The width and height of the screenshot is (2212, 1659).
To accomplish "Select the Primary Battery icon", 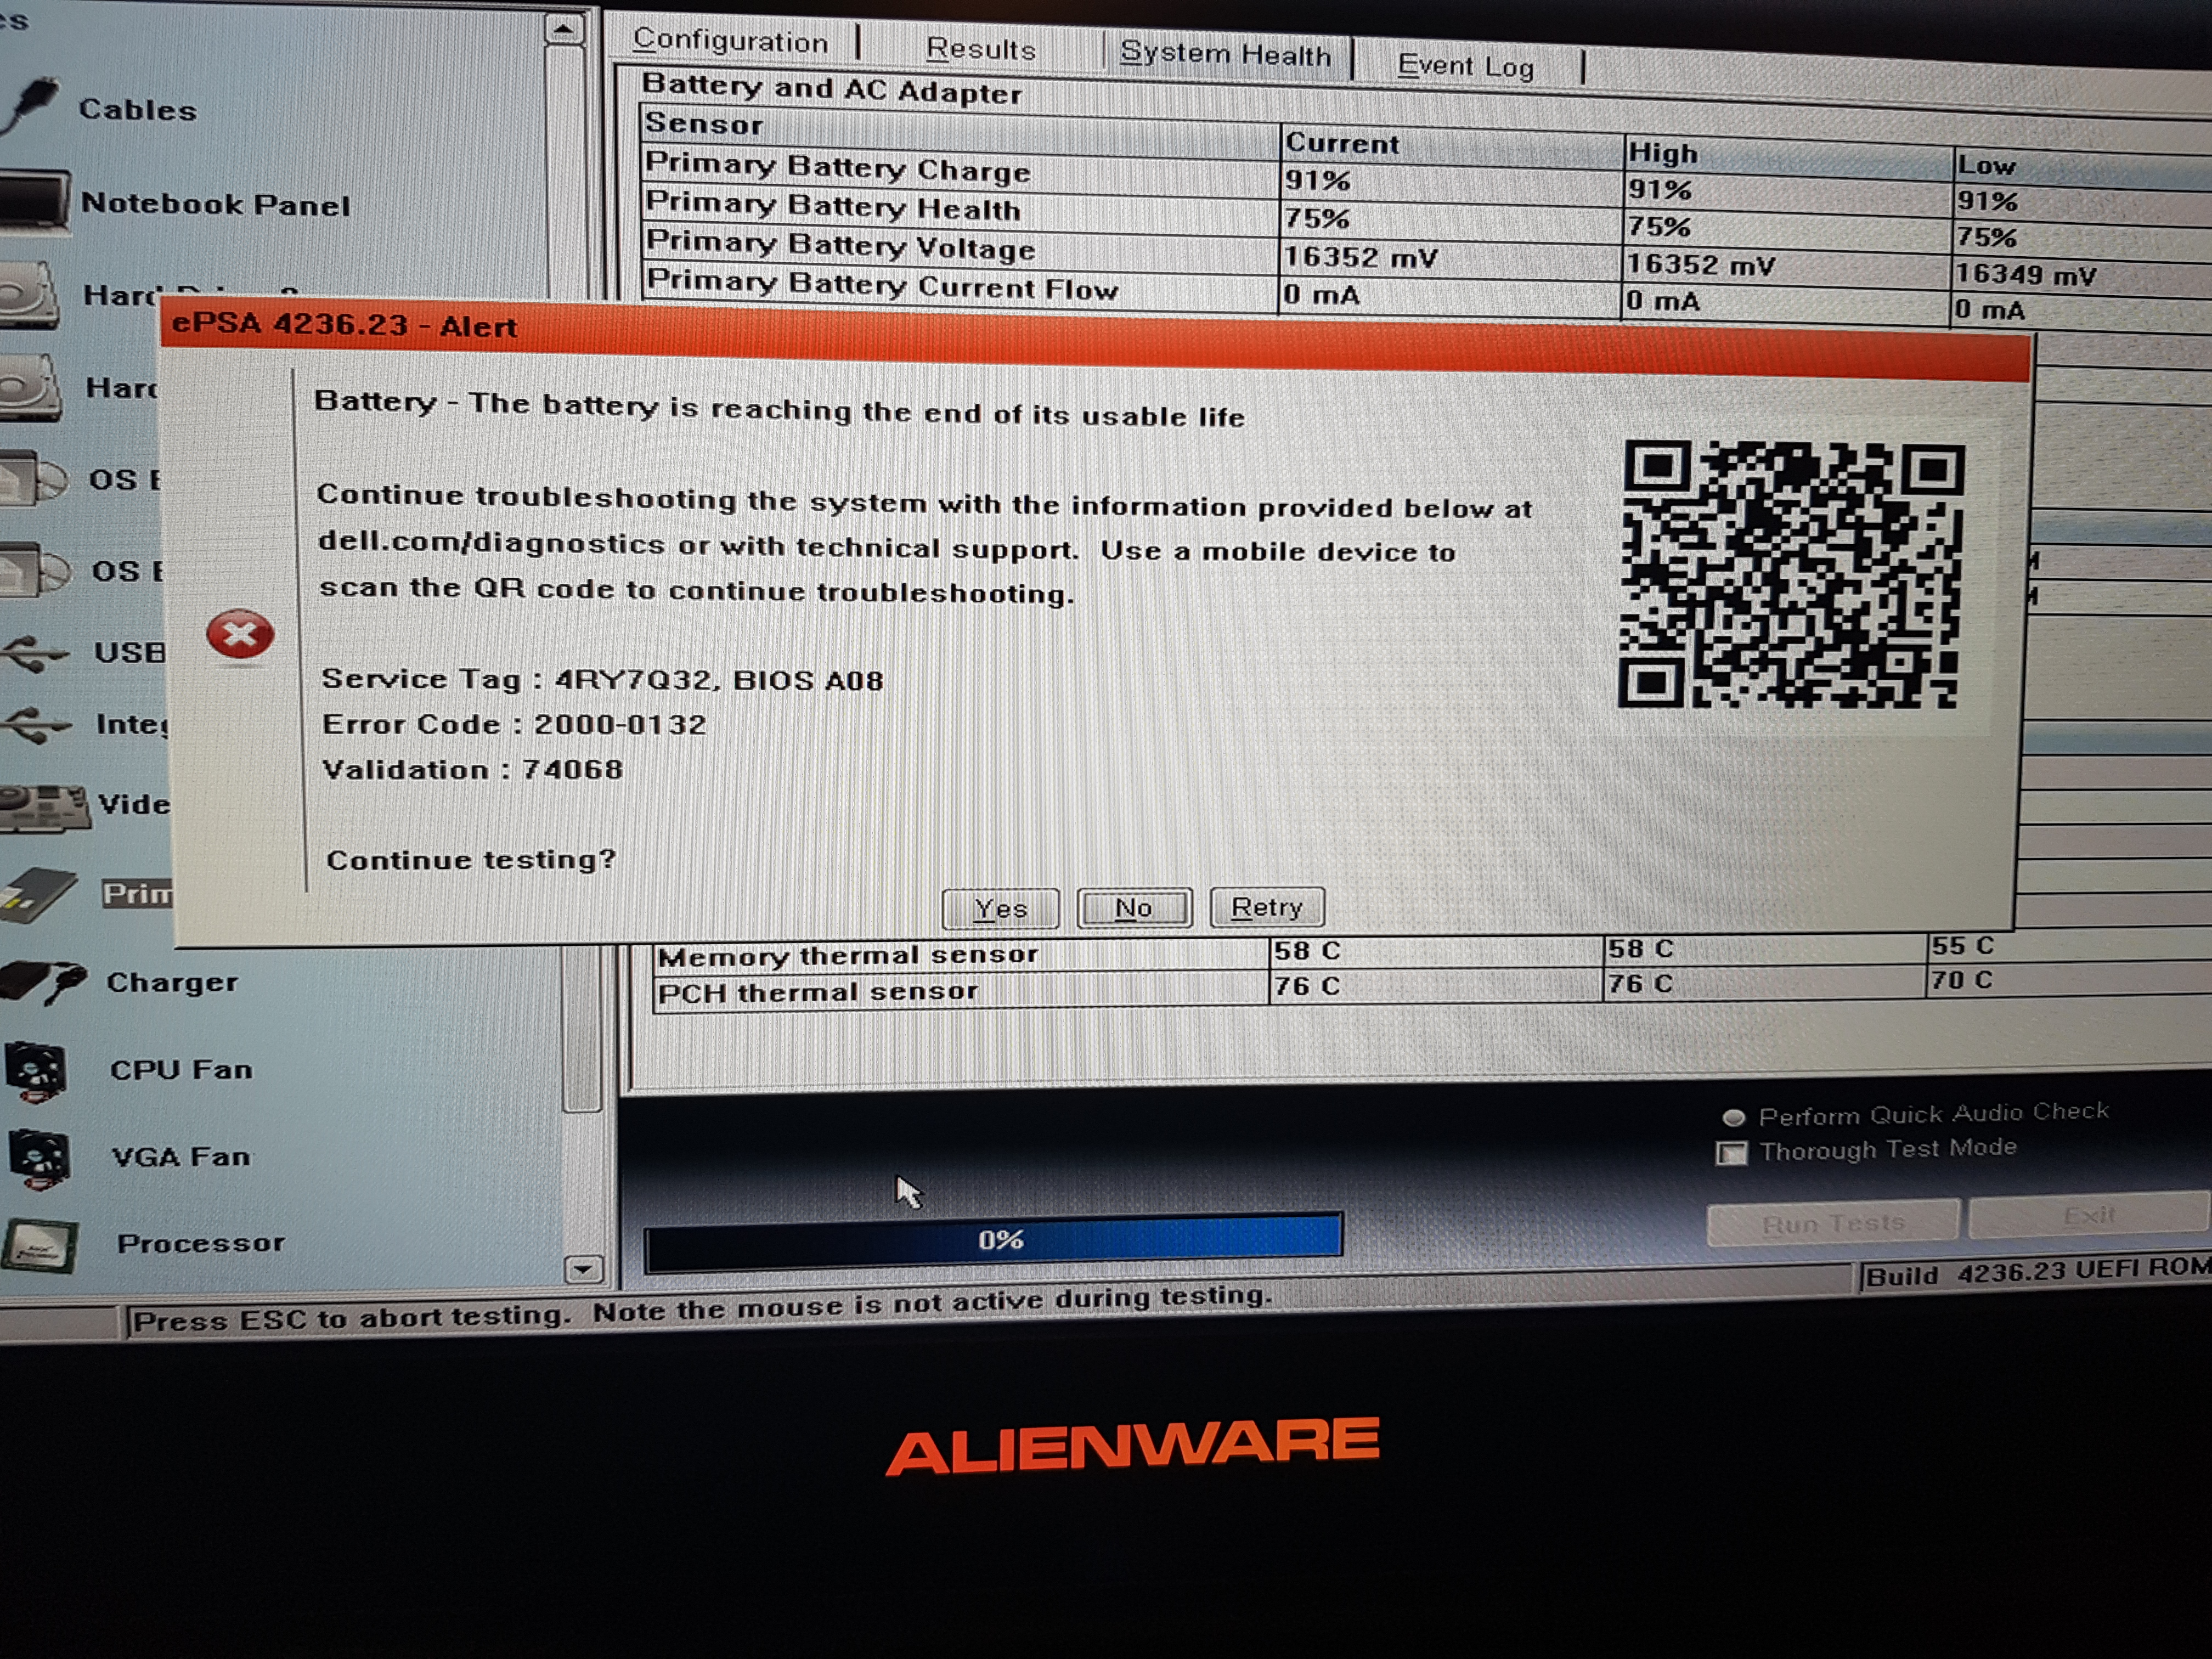I will coord(38,895).
